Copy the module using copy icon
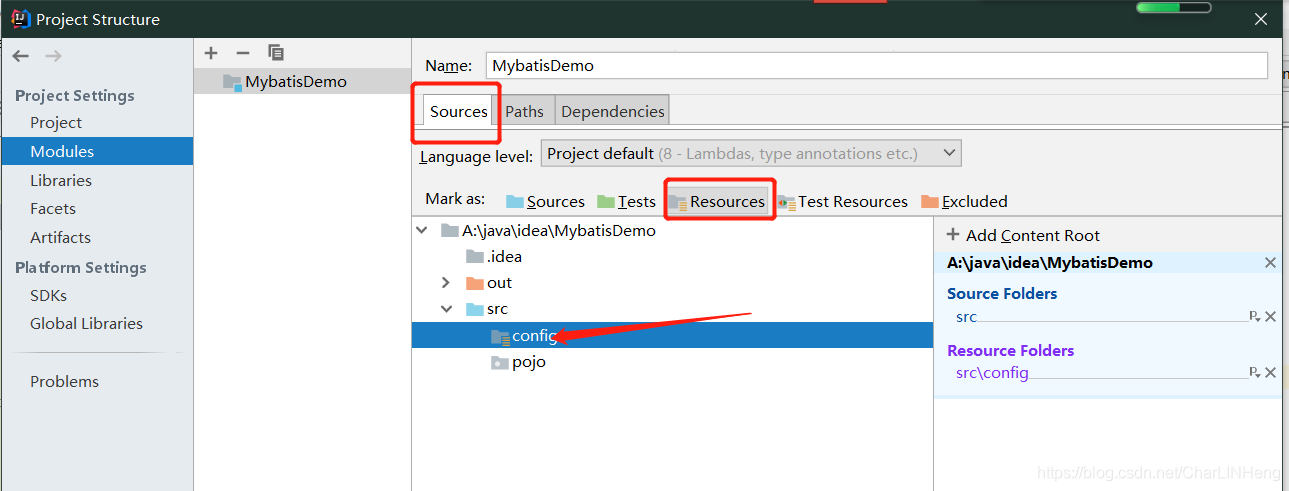This screenshot has height=491, width=1289. (x=276, y=53)
